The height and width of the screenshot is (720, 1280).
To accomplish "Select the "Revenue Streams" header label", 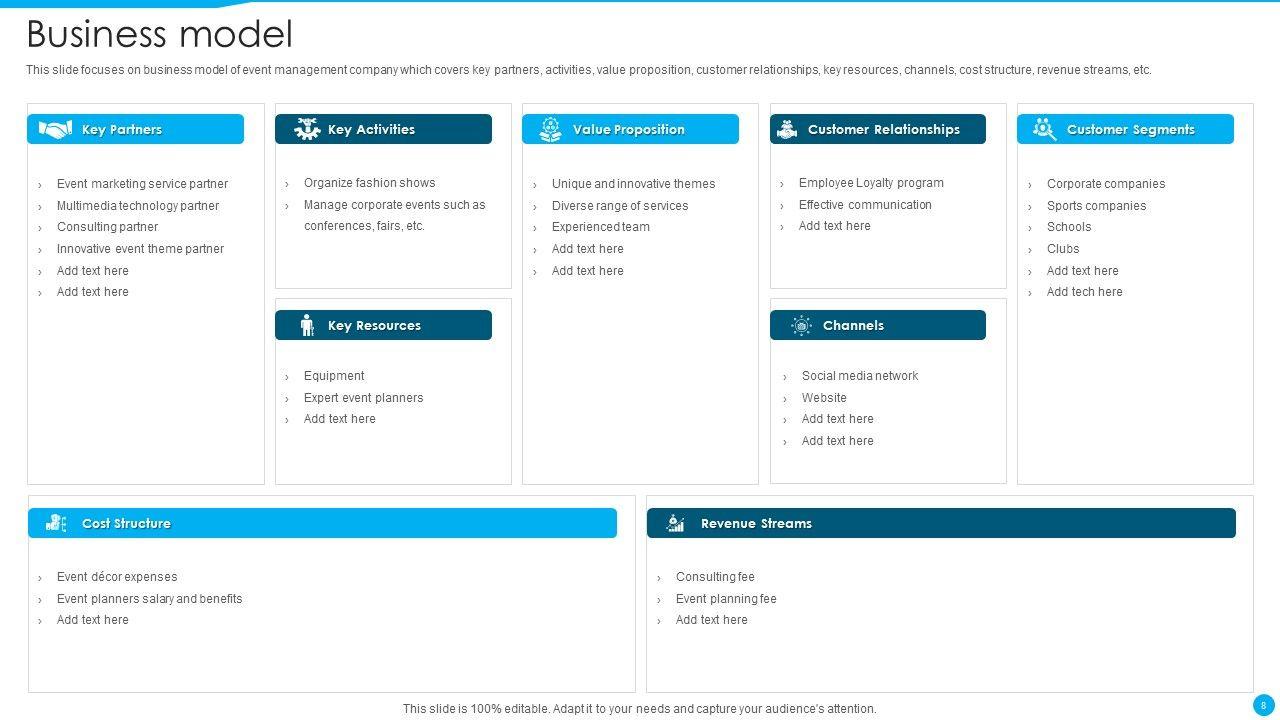I will tap(756, 523).
